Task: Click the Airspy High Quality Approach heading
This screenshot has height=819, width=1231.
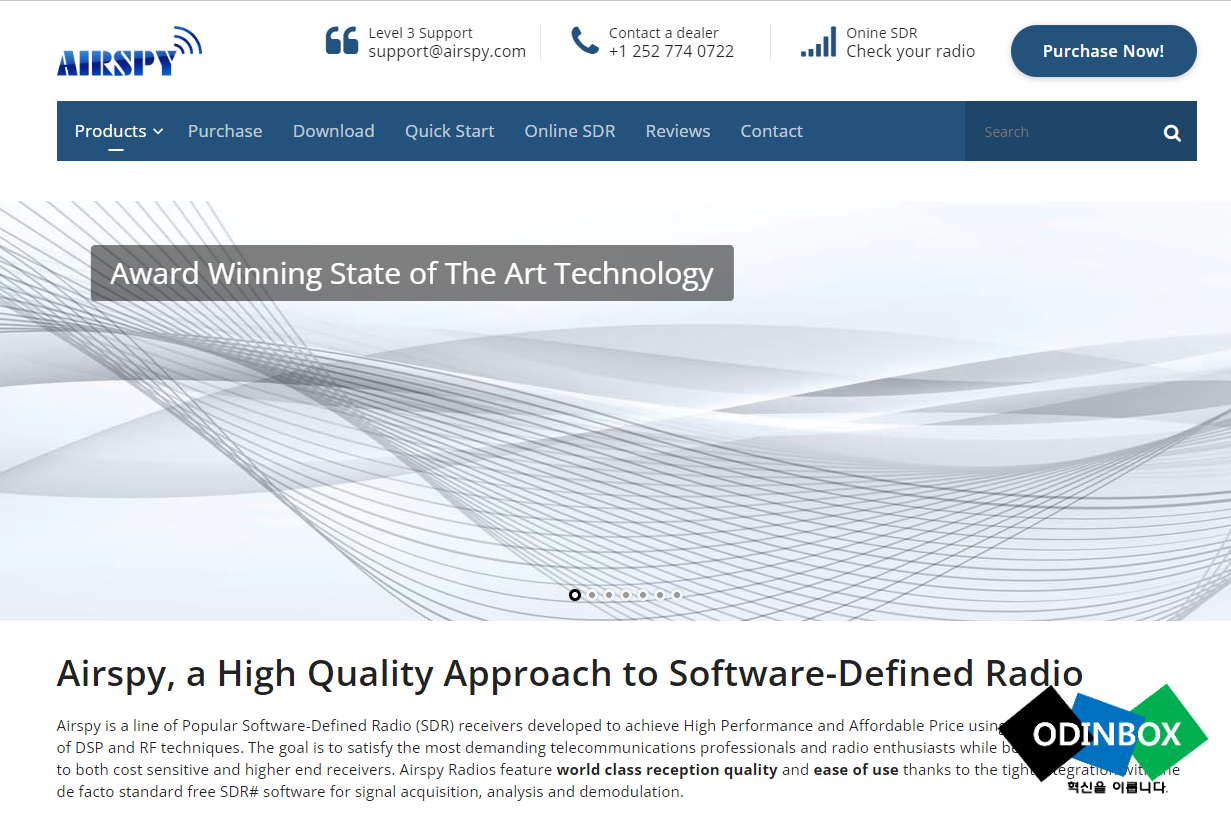Action: pyautogui.click(x=570, y=673)
